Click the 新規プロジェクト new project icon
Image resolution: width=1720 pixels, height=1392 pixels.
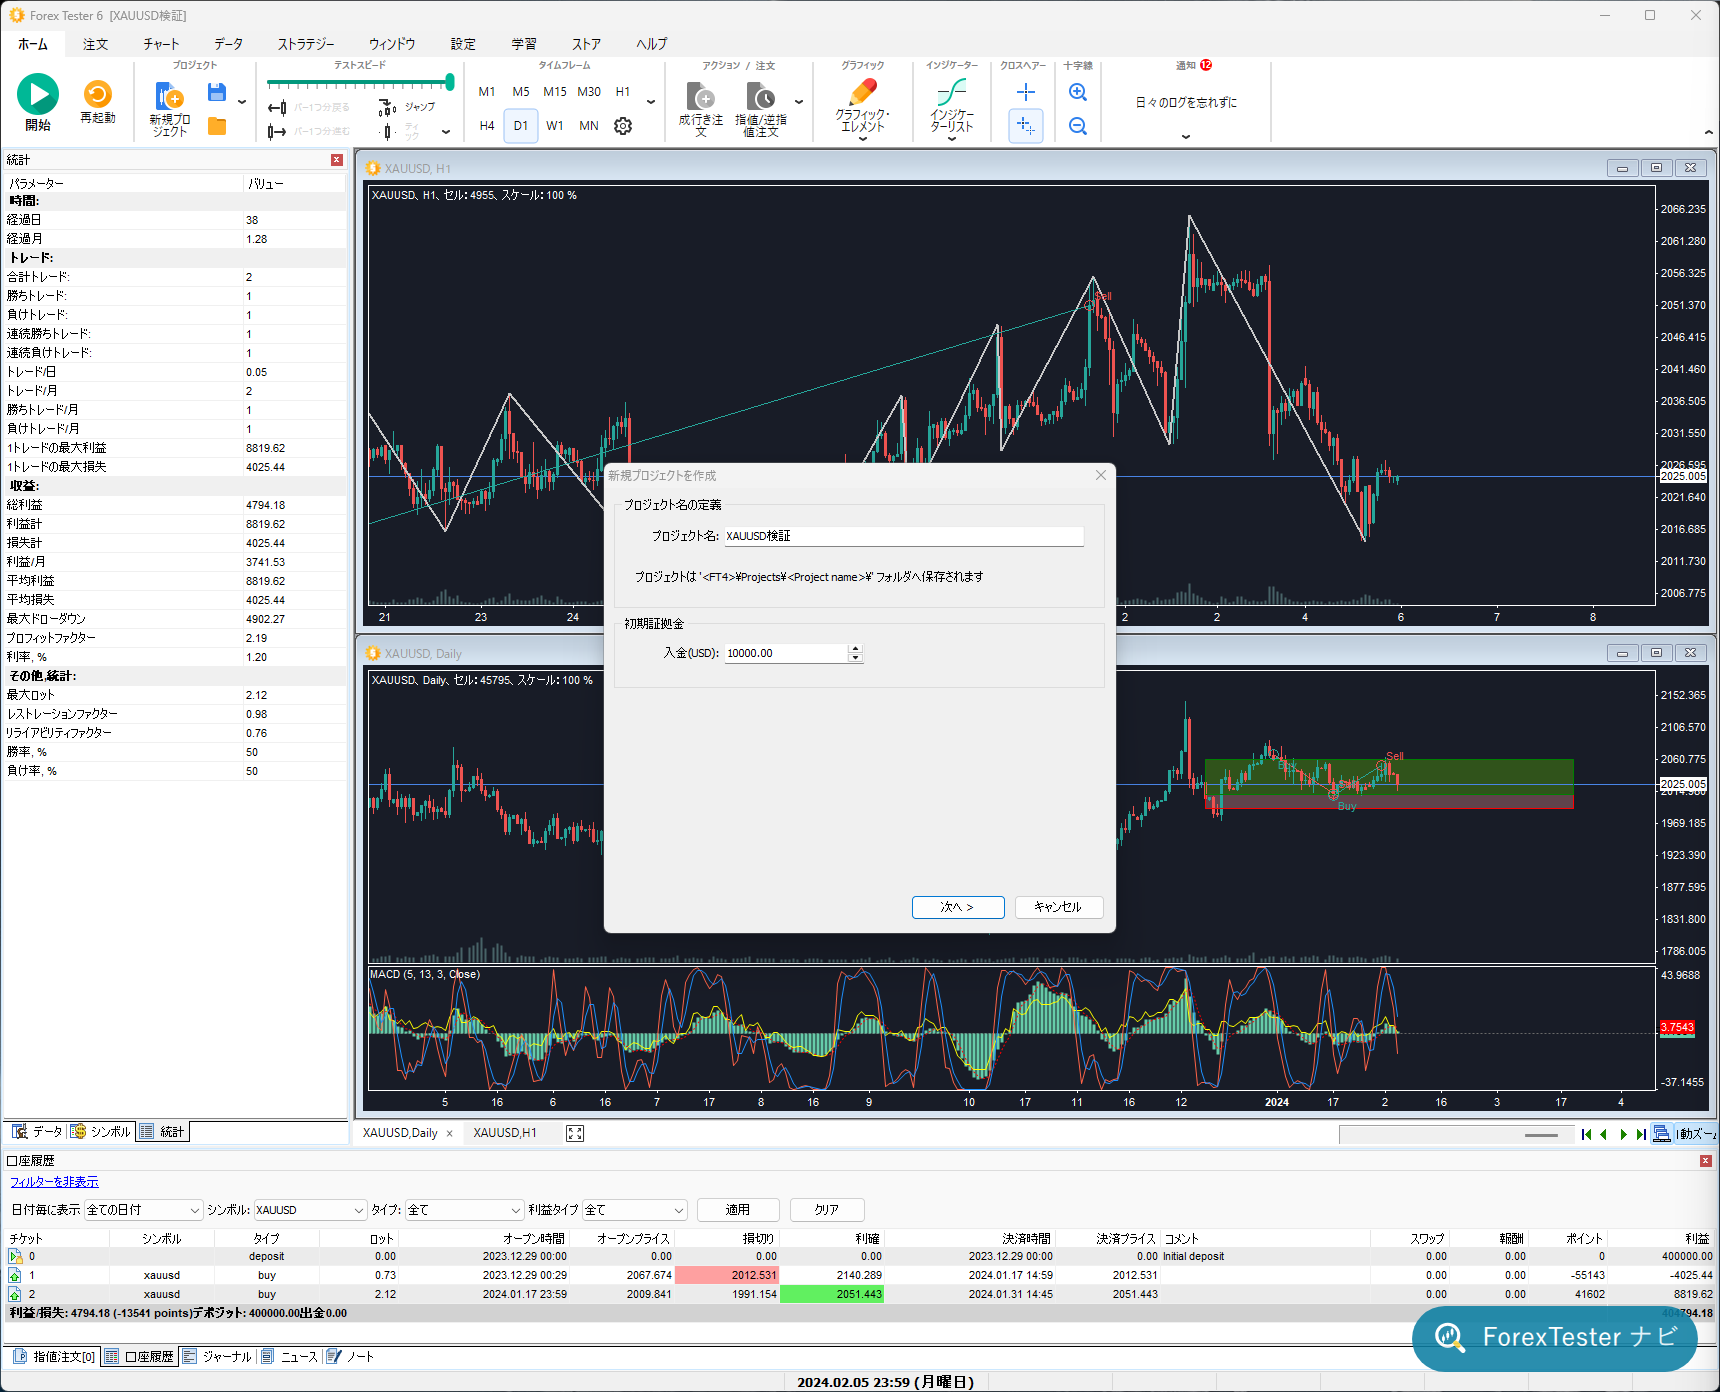(169, 96)
